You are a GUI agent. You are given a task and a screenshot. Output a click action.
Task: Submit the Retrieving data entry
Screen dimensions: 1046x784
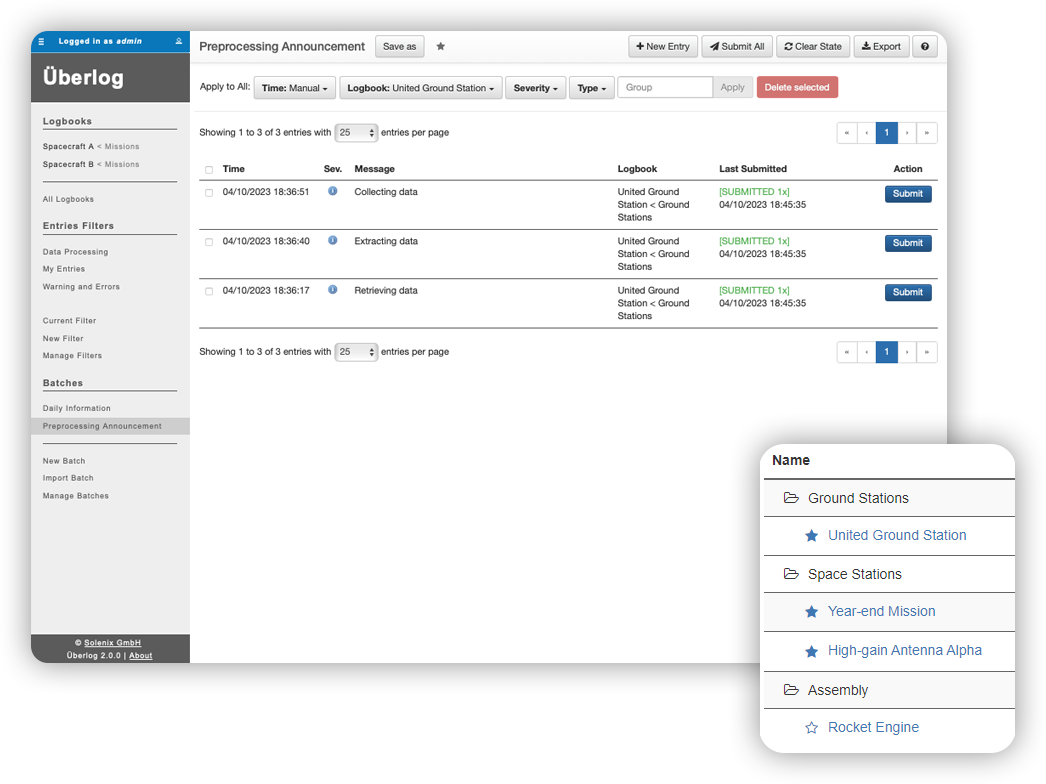pos(908,293)
